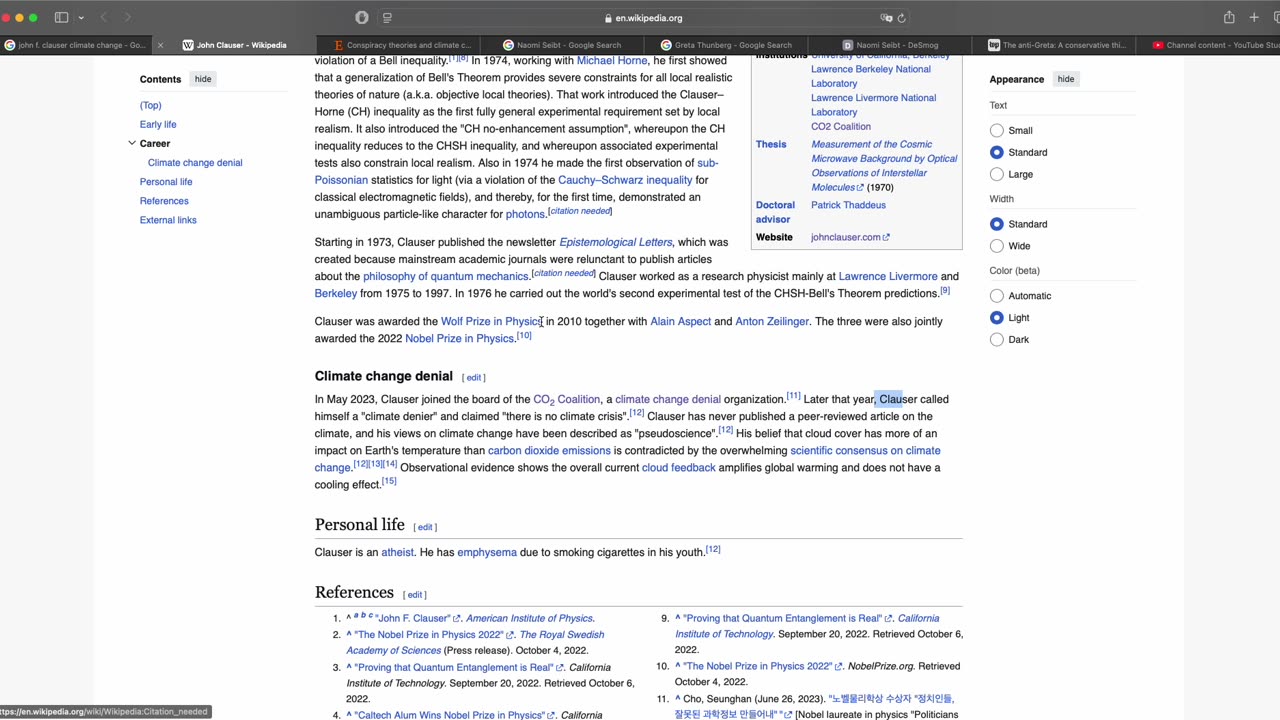Open the Career entry in Contents
The image size is (1280, 720).
pyautogui.click(x=155, y=143)
